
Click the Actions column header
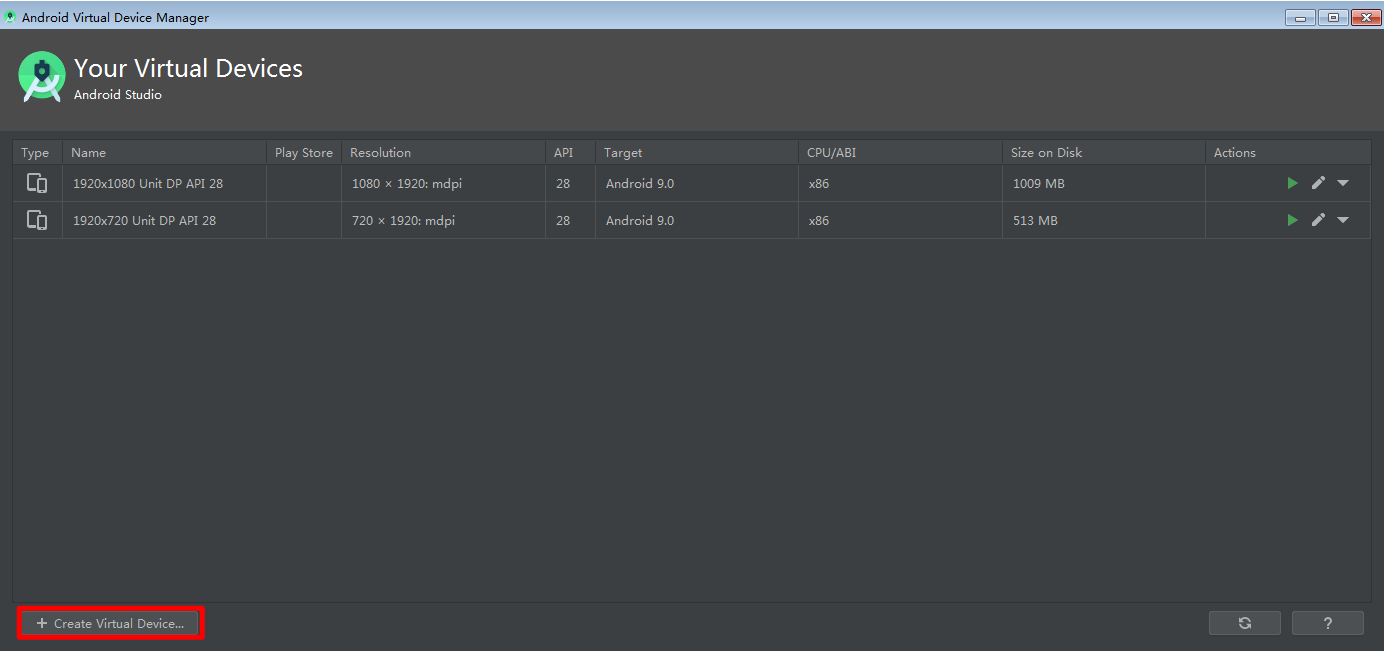point(1288,153)
